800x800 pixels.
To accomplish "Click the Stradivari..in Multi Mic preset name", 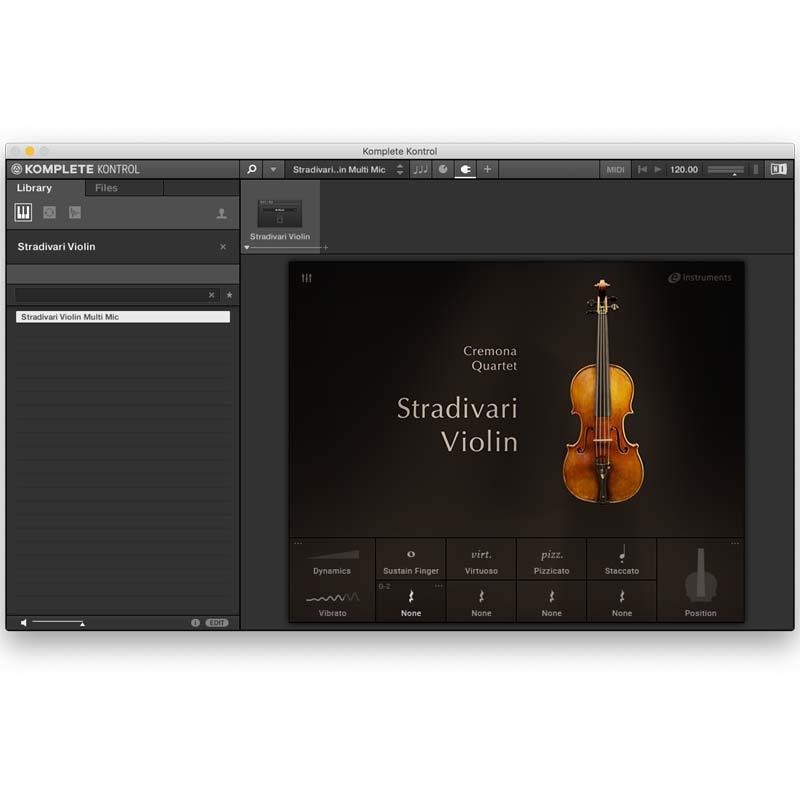I will pos(339,169).
